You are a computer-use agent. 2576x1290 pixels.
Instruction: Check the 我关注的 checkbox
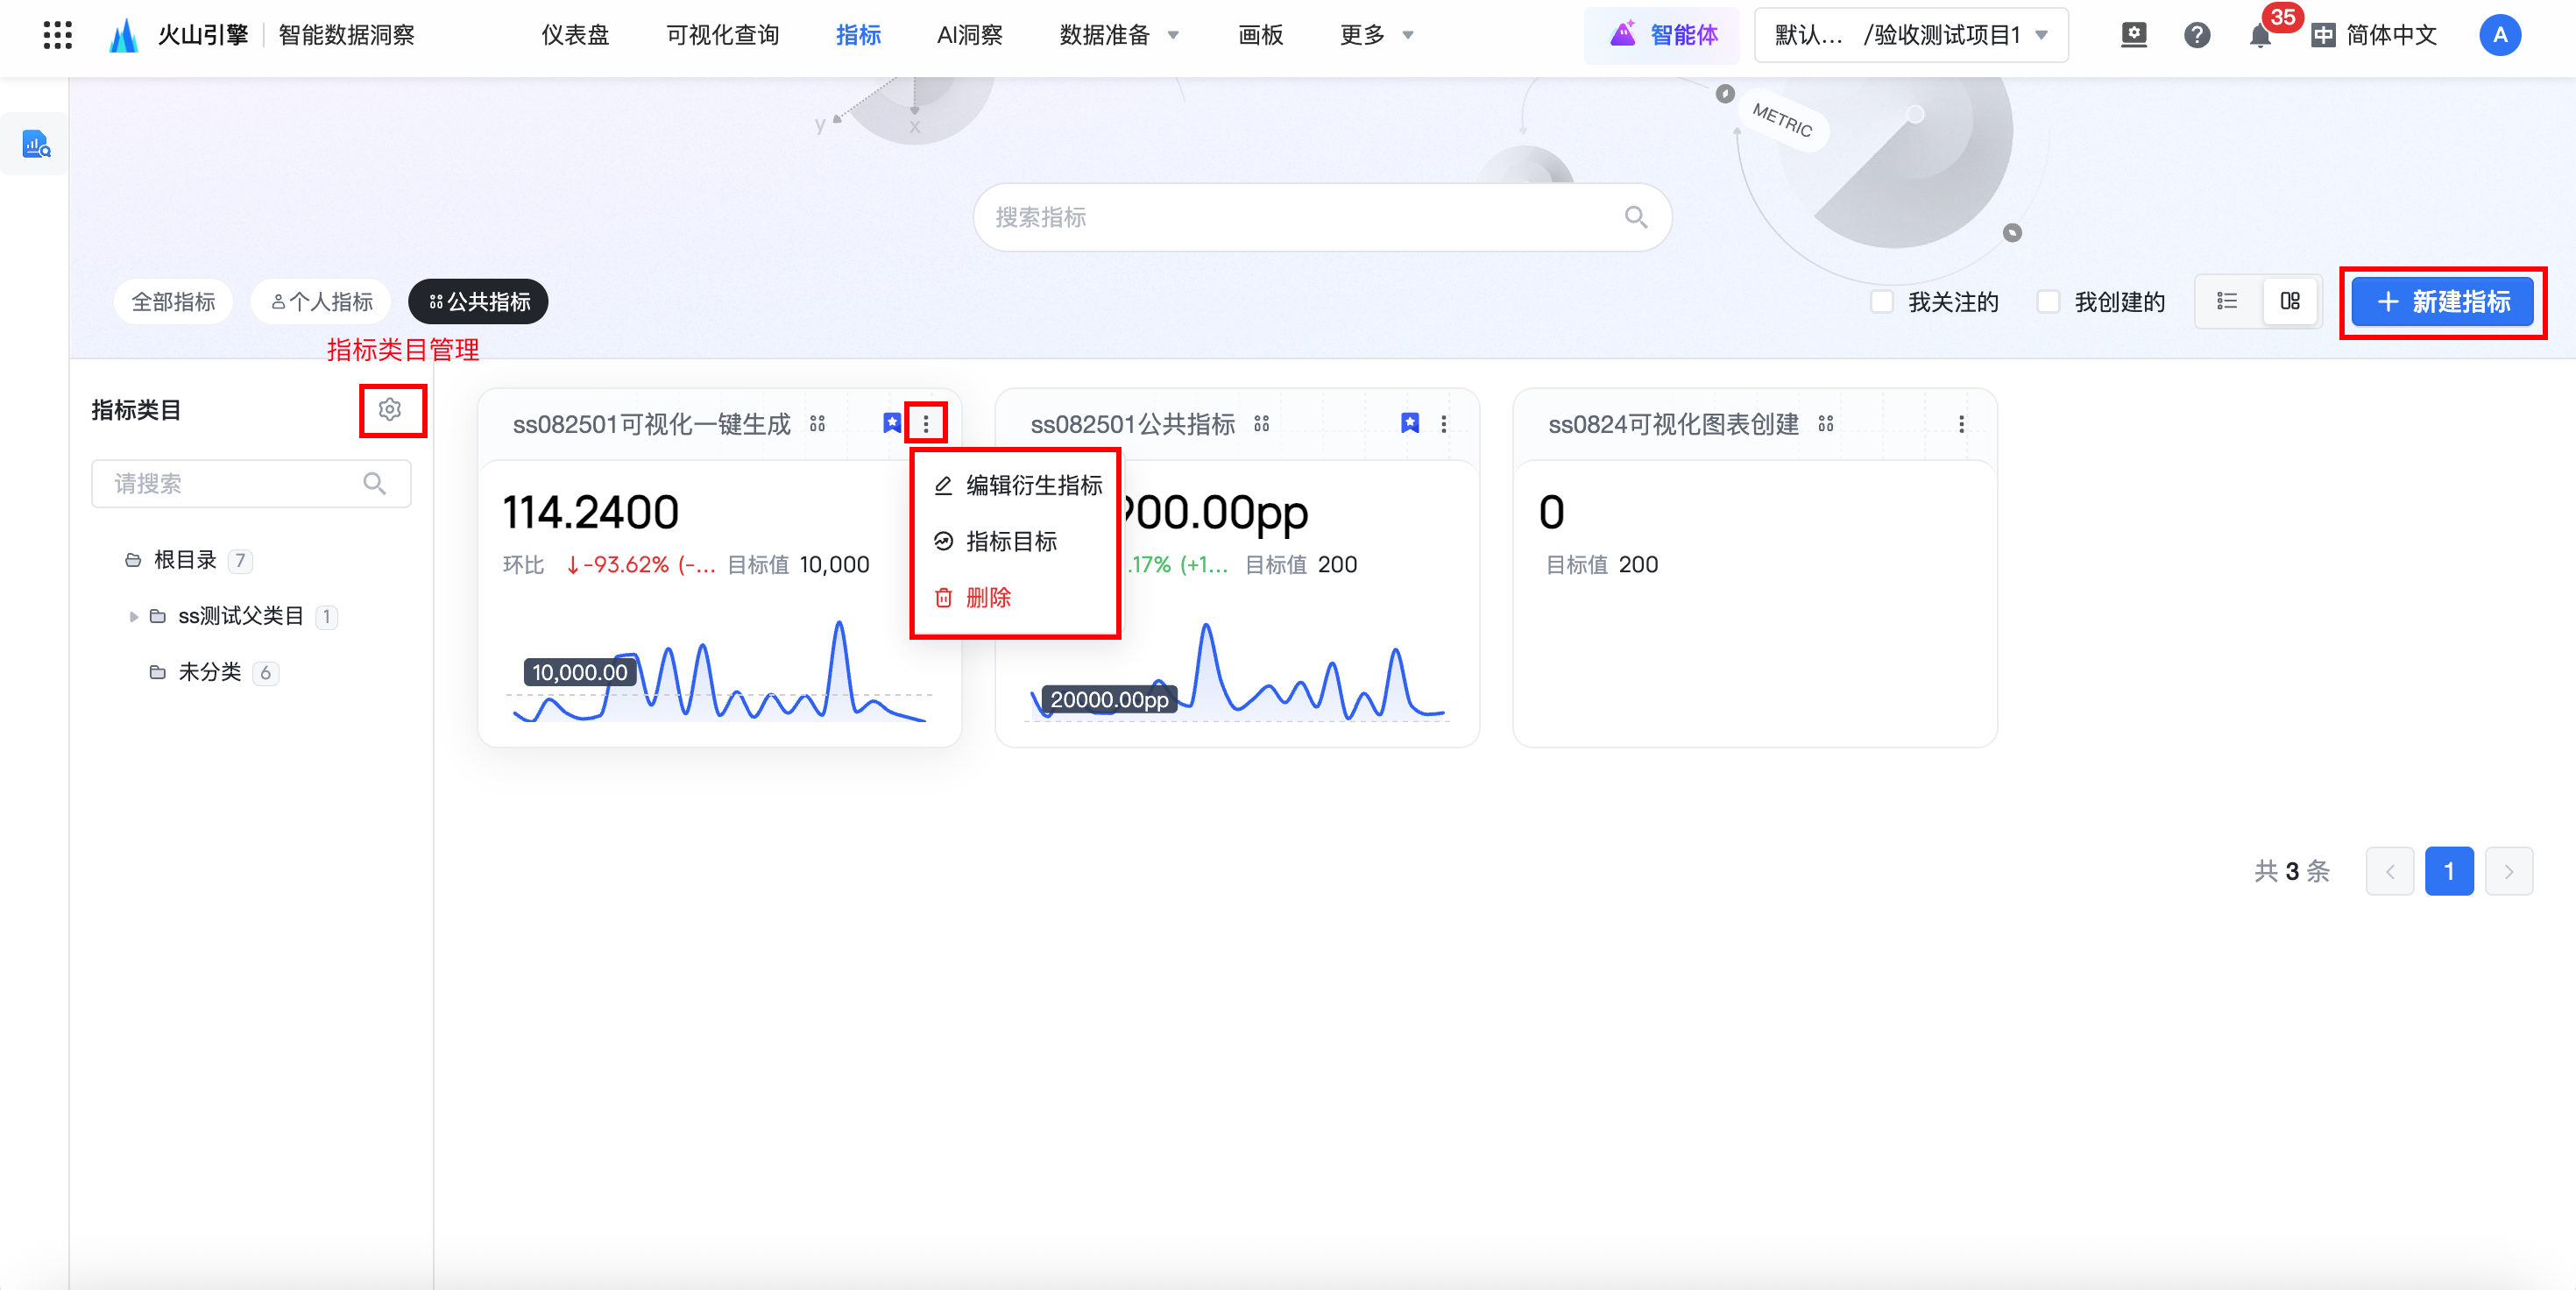(x=1882, y=301)
